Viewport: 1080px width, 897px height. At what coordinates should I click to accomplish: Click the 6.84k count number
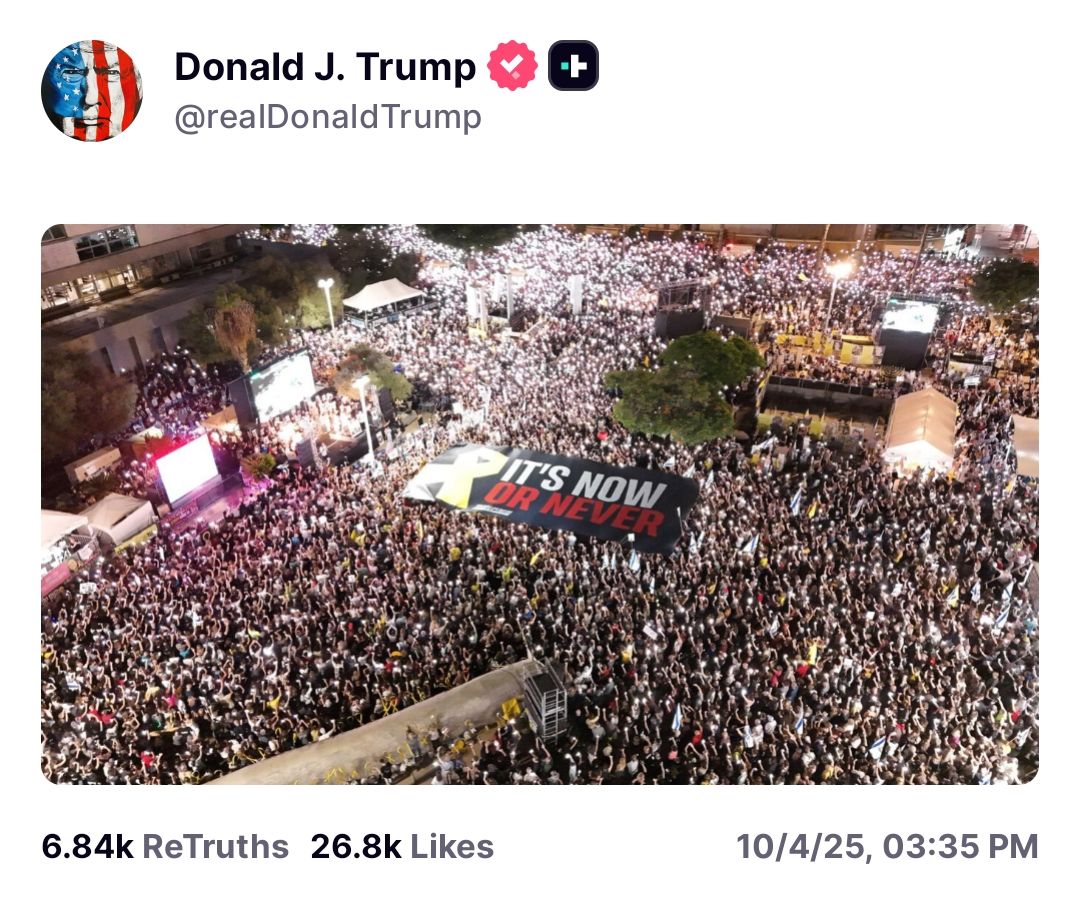click(87, 846)
